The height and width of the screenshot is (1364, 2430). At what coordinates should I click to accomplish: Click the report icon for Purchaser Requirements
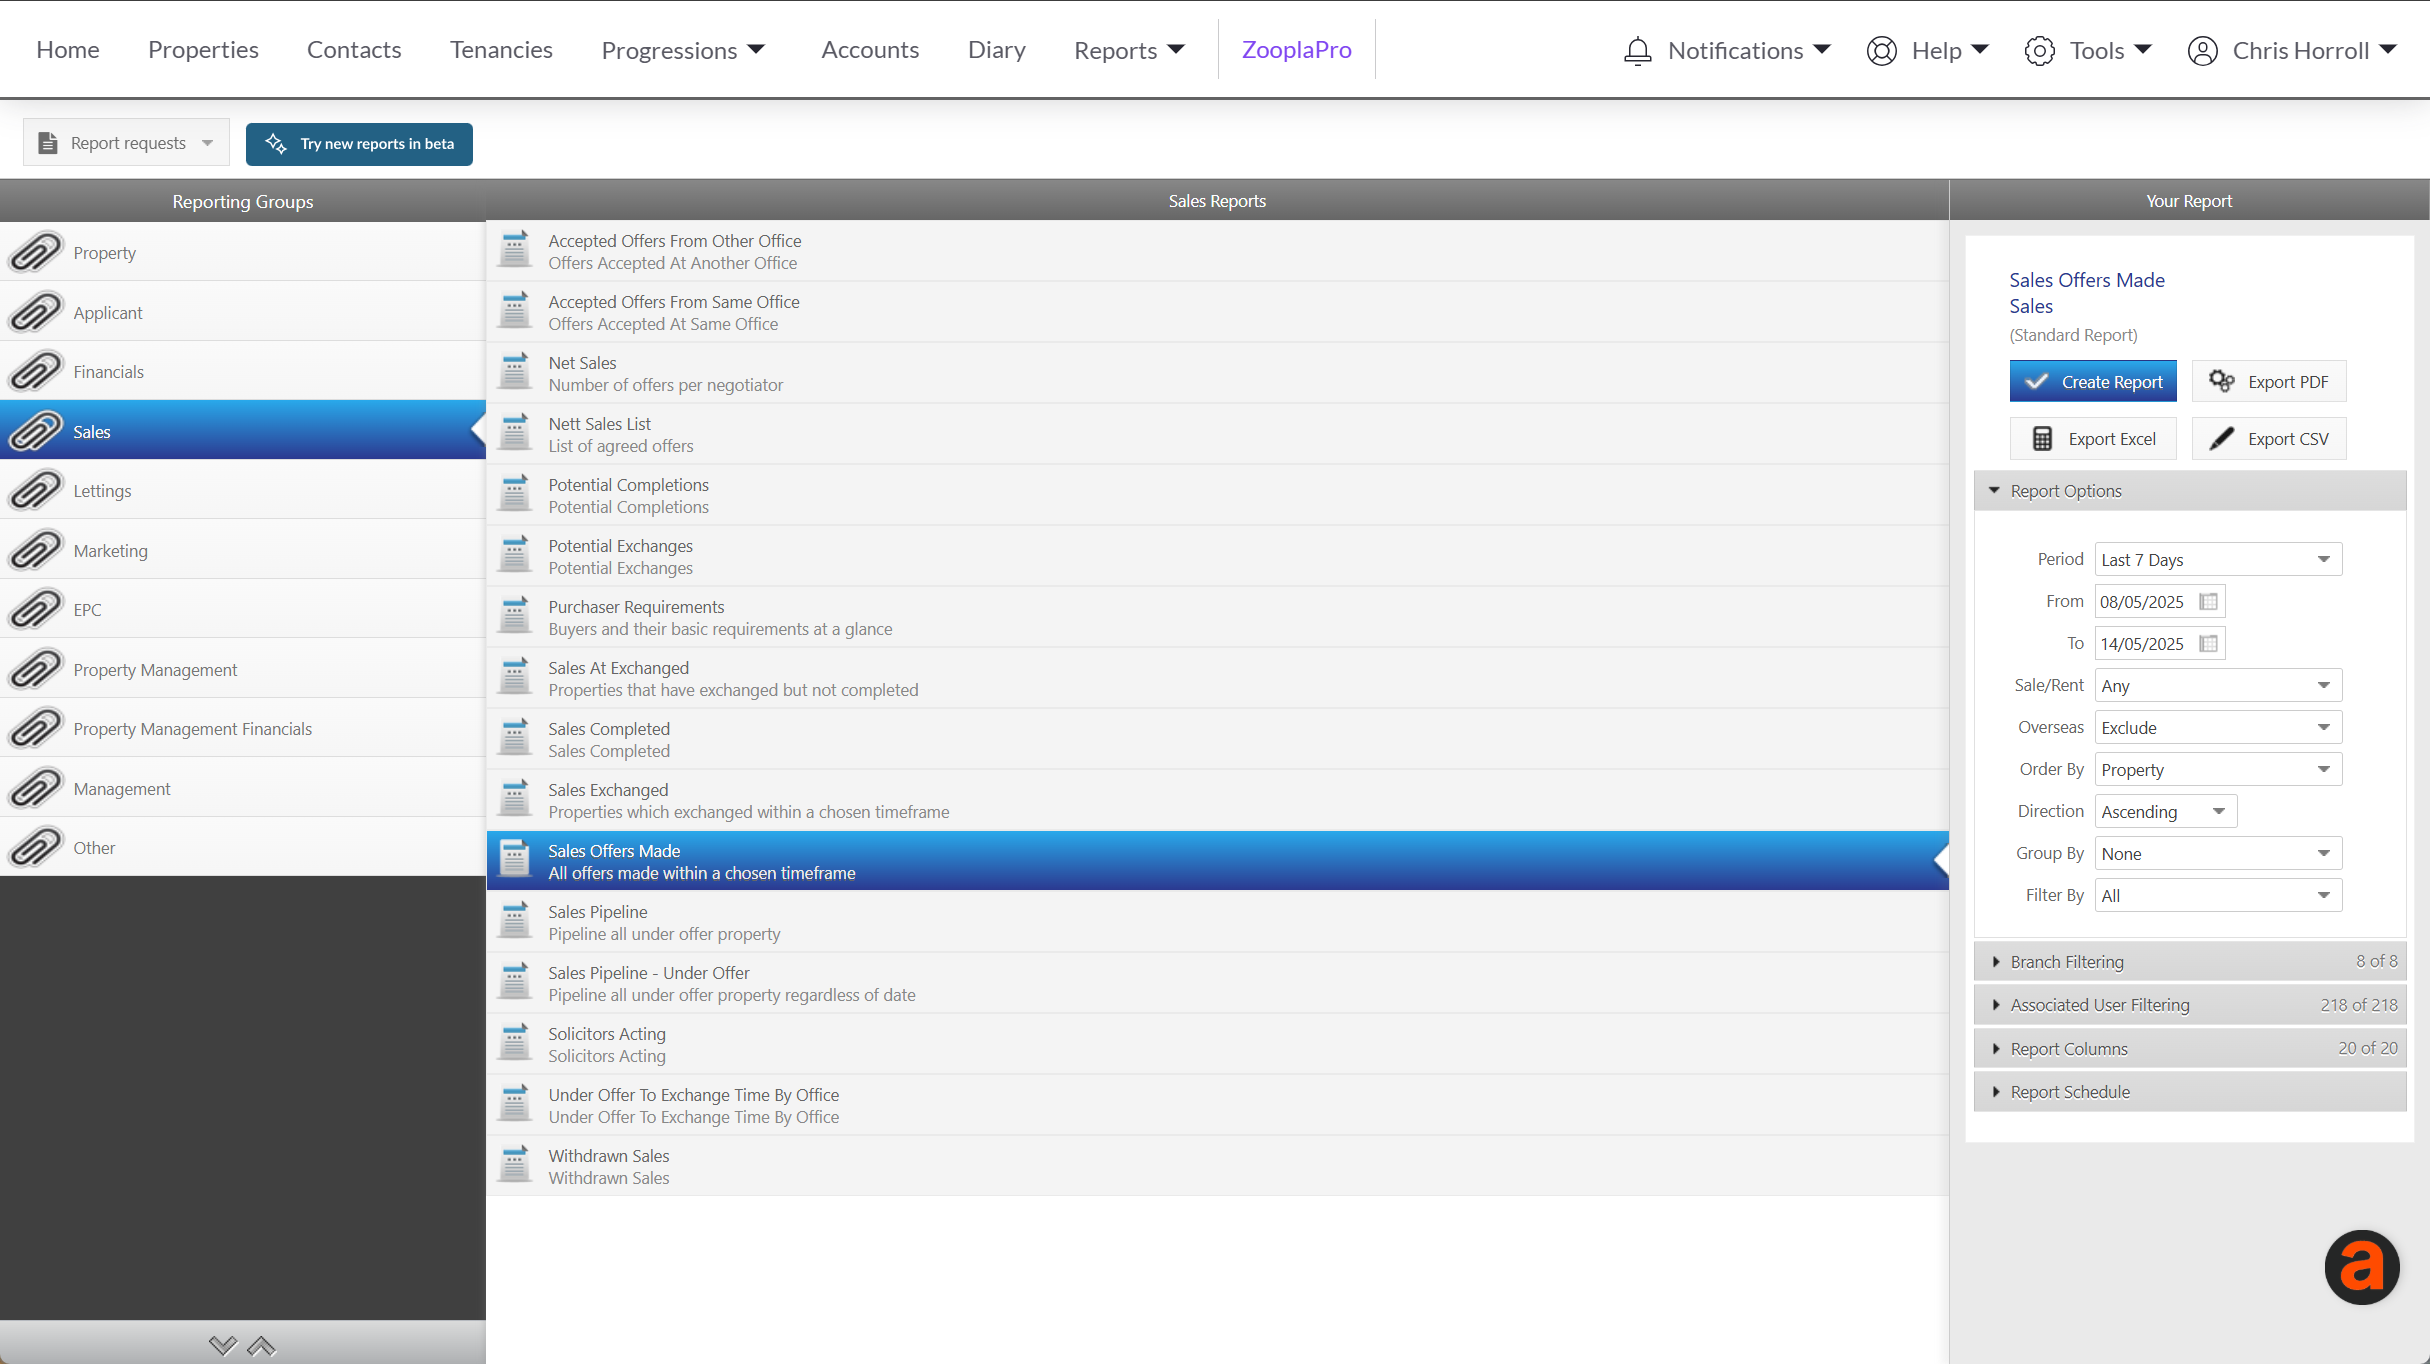tap(515, 616)
